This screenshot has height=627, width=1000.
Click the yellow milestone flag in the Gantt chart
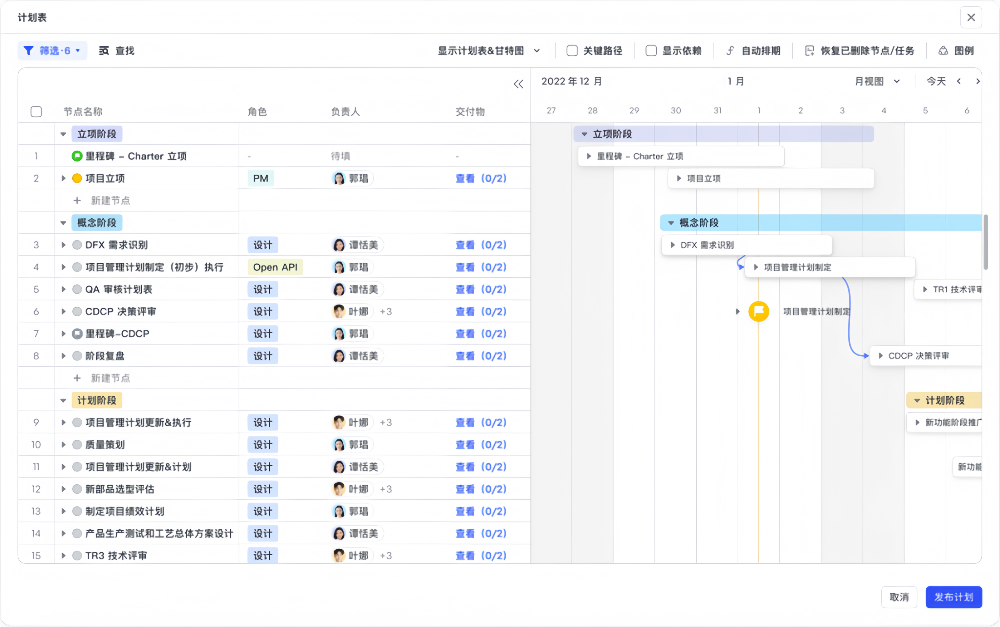click(759, 311)
